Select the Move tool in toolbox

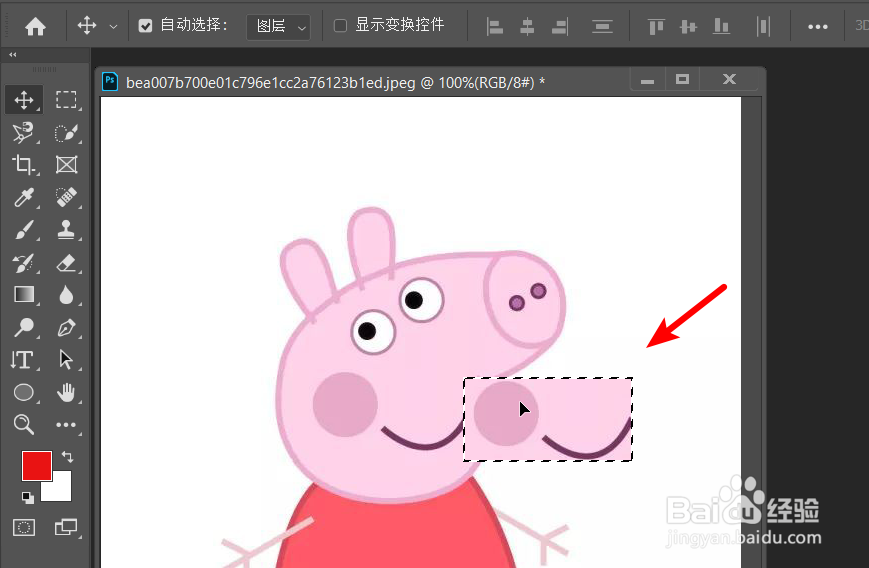pyautogui.click(x=24, y=100)
